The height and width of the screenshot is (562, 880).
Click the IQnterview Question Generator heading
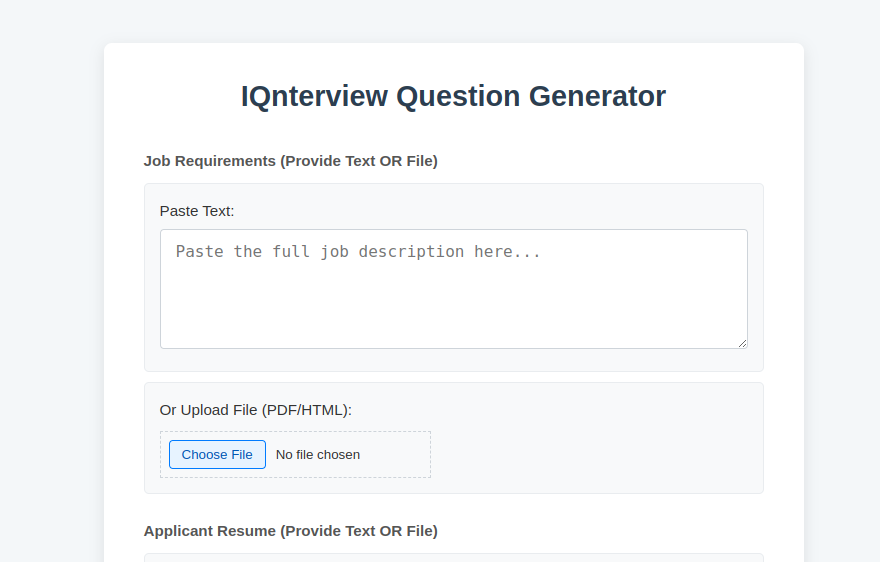[x=453, y=96]
